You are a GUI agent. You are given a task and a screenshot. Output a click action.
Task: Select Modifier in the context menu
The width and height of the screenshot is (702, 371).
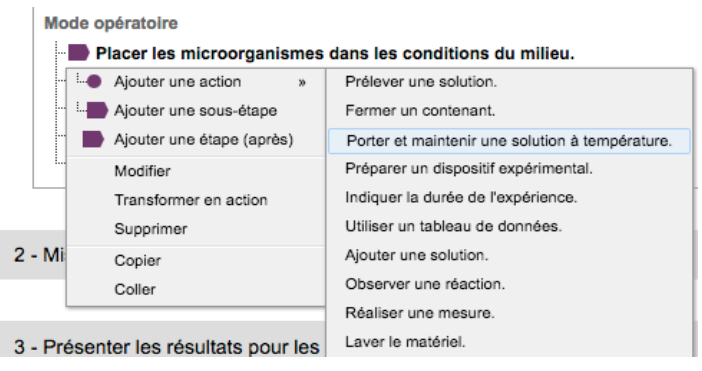142,171
